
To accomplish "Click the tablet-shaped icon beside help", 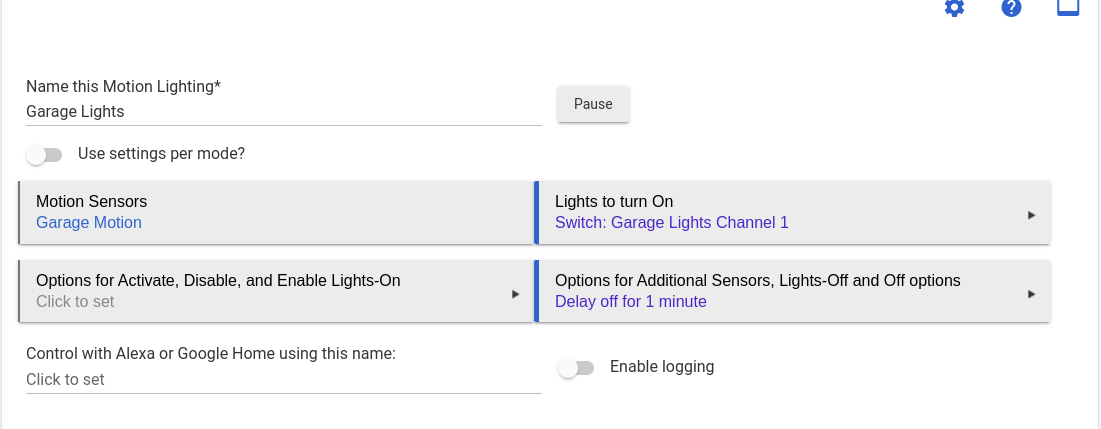I will 1068,7.
